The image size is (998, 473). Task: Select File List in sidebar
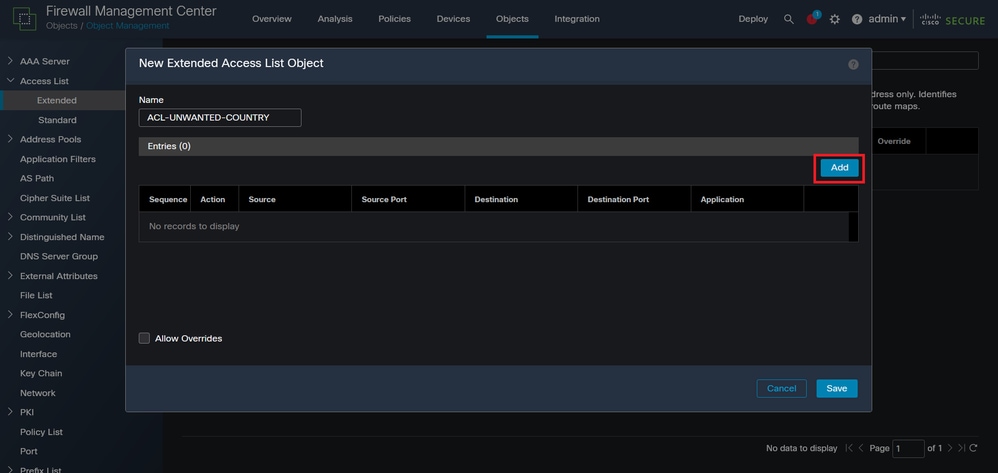tap(36, 295)
